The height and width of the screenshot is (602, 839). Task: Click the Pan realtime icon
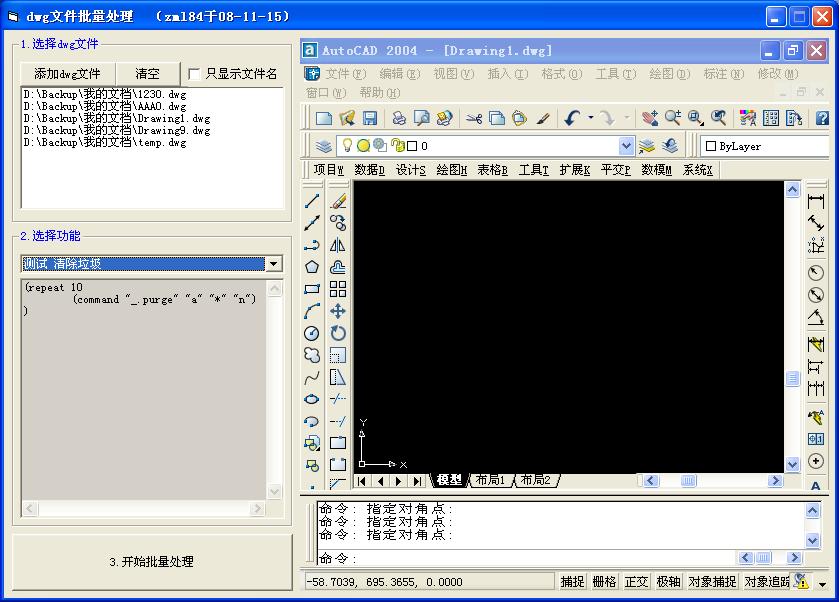tap(650, 118)
